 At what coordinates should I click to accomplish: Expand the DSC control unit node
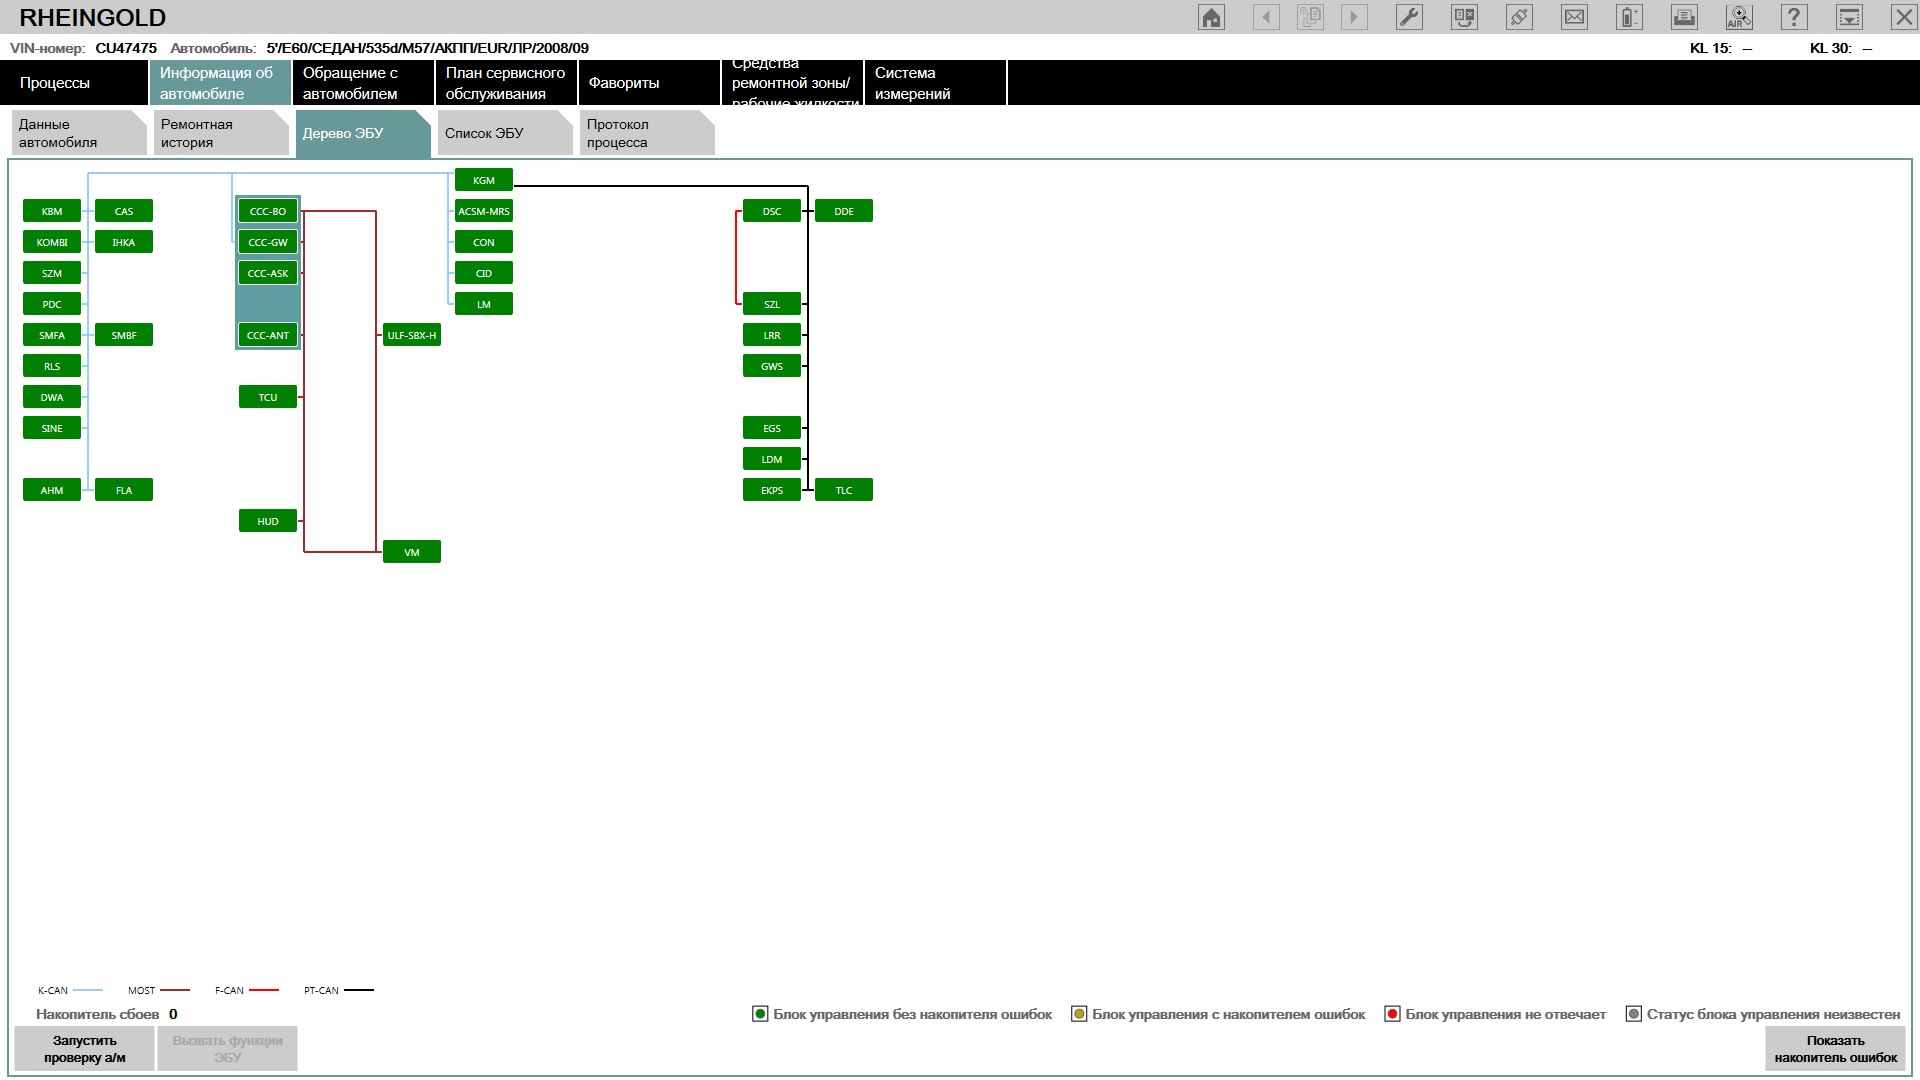pos(771,211)
